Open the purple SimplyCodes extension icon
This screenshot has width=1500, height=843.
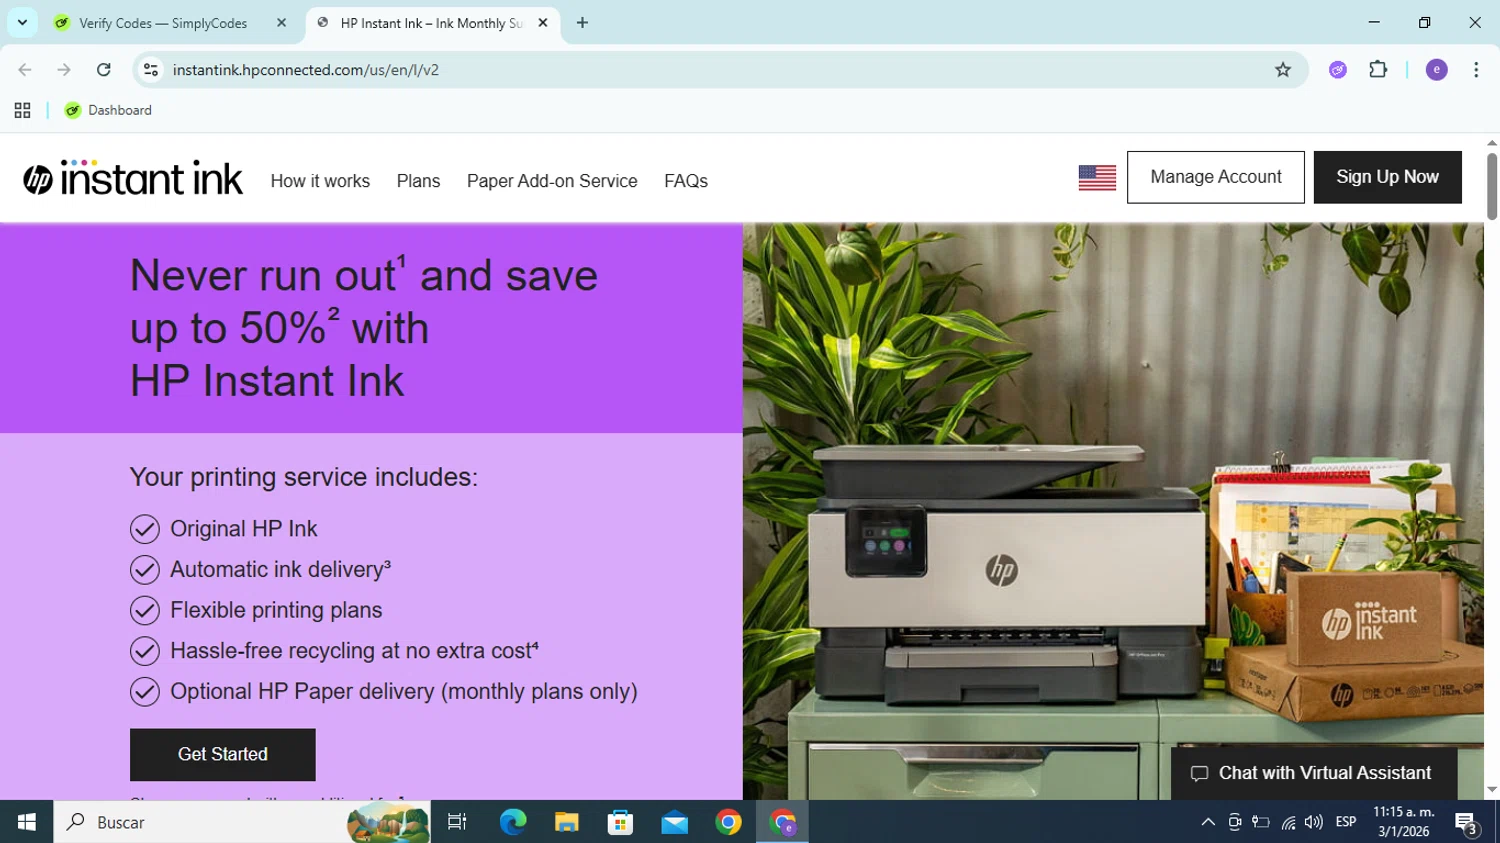pyautogui.click(x=1338, y=70)
